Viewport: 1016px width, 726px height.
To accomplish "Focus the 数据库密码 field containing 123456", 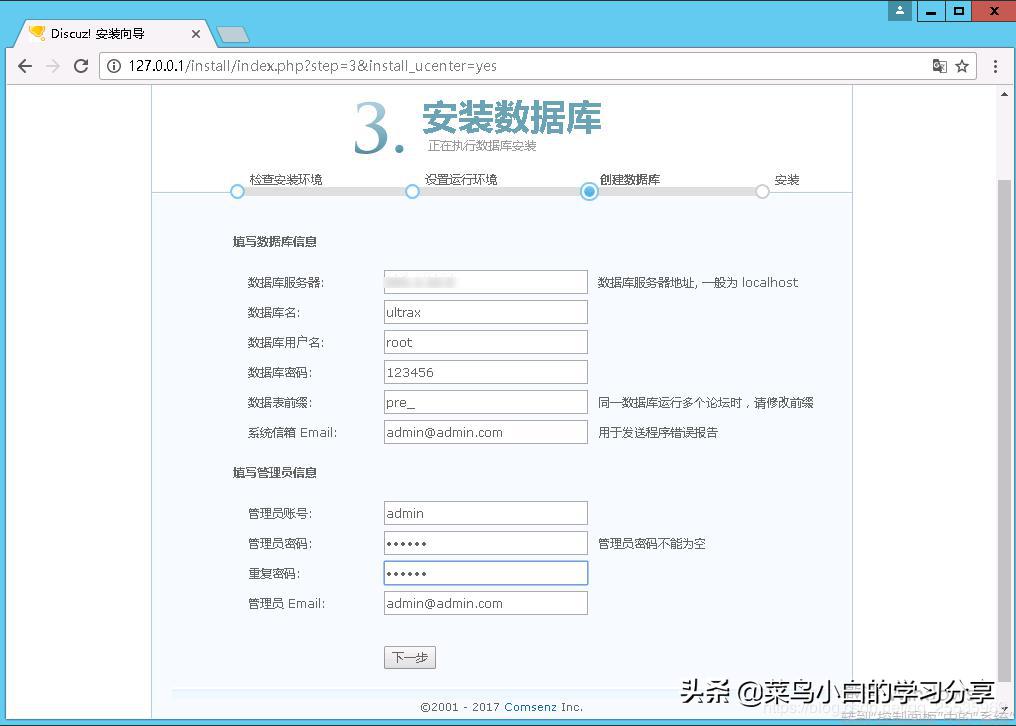I will 485,371.
